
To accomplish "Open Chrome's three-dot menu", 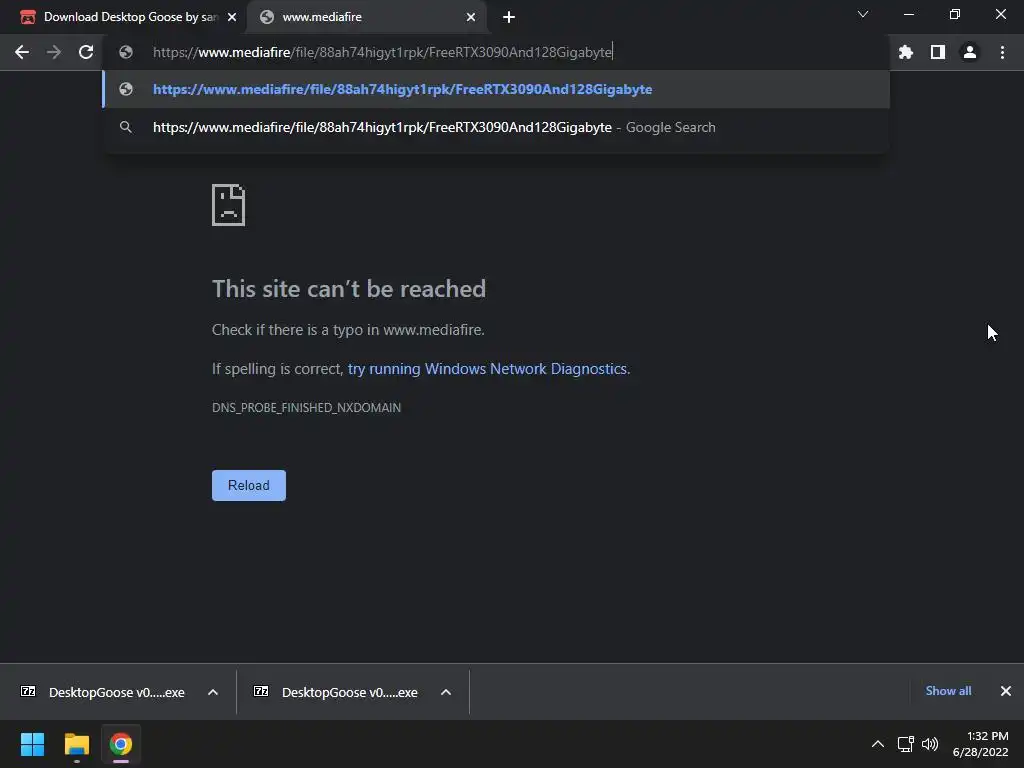I will (x=1002, y=52).
